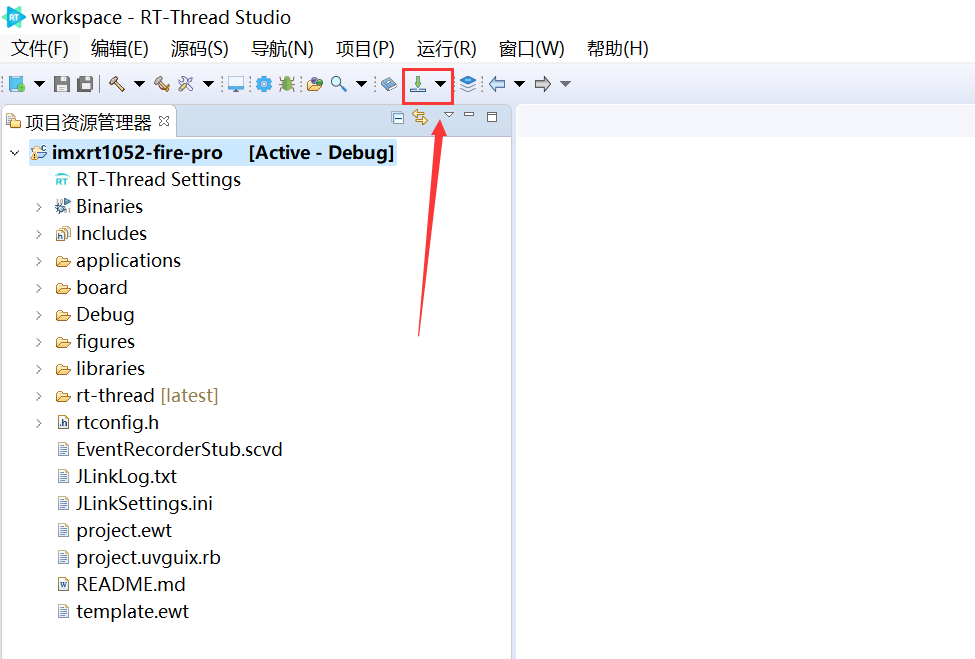The width and height of the screenshot is (975, 659).
Task: Expand the applications folder
Action: point(38,261)
